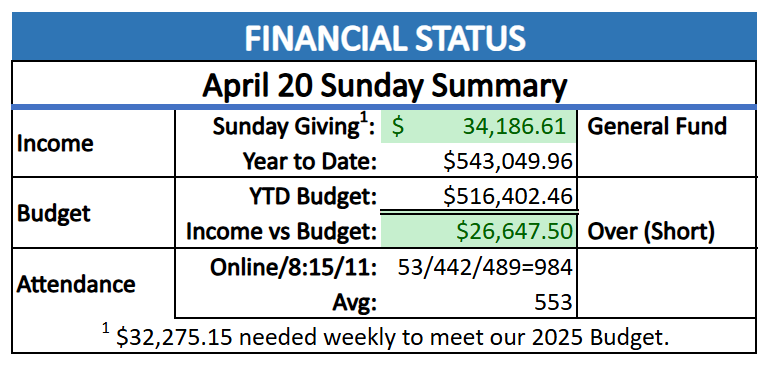Click the FINANCIAL STATUS header banner

click(385, 37)
